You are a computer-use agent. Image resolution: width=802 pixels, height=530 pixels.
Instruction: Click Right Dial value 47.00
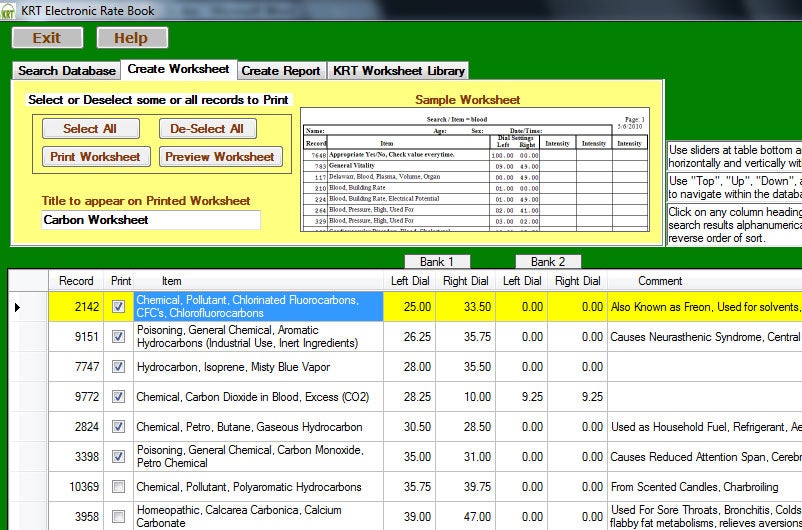(465, 516)
